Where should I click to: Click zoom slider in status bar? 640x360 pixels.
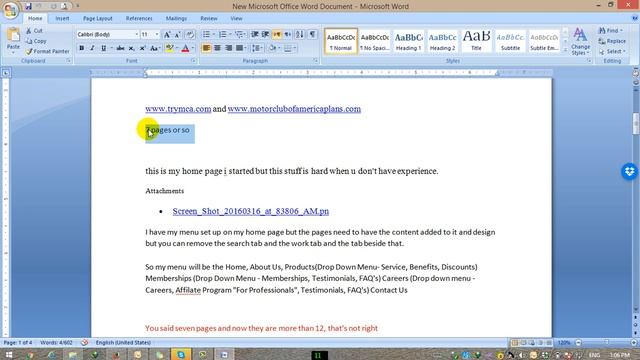tap(606, 343)
